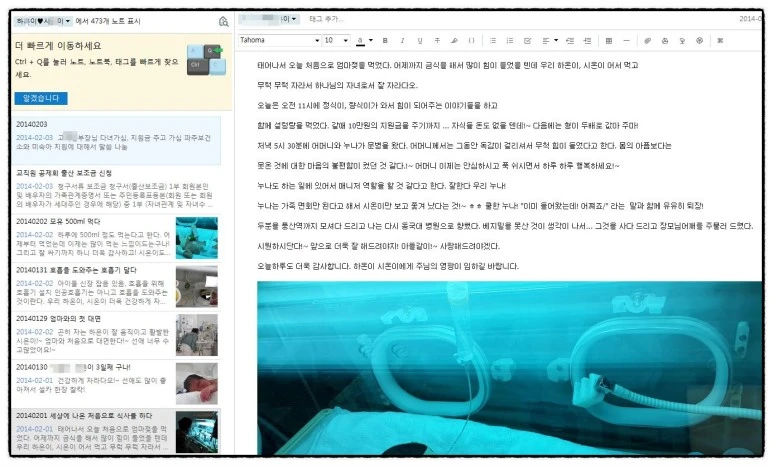Open the note '20140202 모유 500ml 먹다'
773x466 pixels.
(116, 238)
